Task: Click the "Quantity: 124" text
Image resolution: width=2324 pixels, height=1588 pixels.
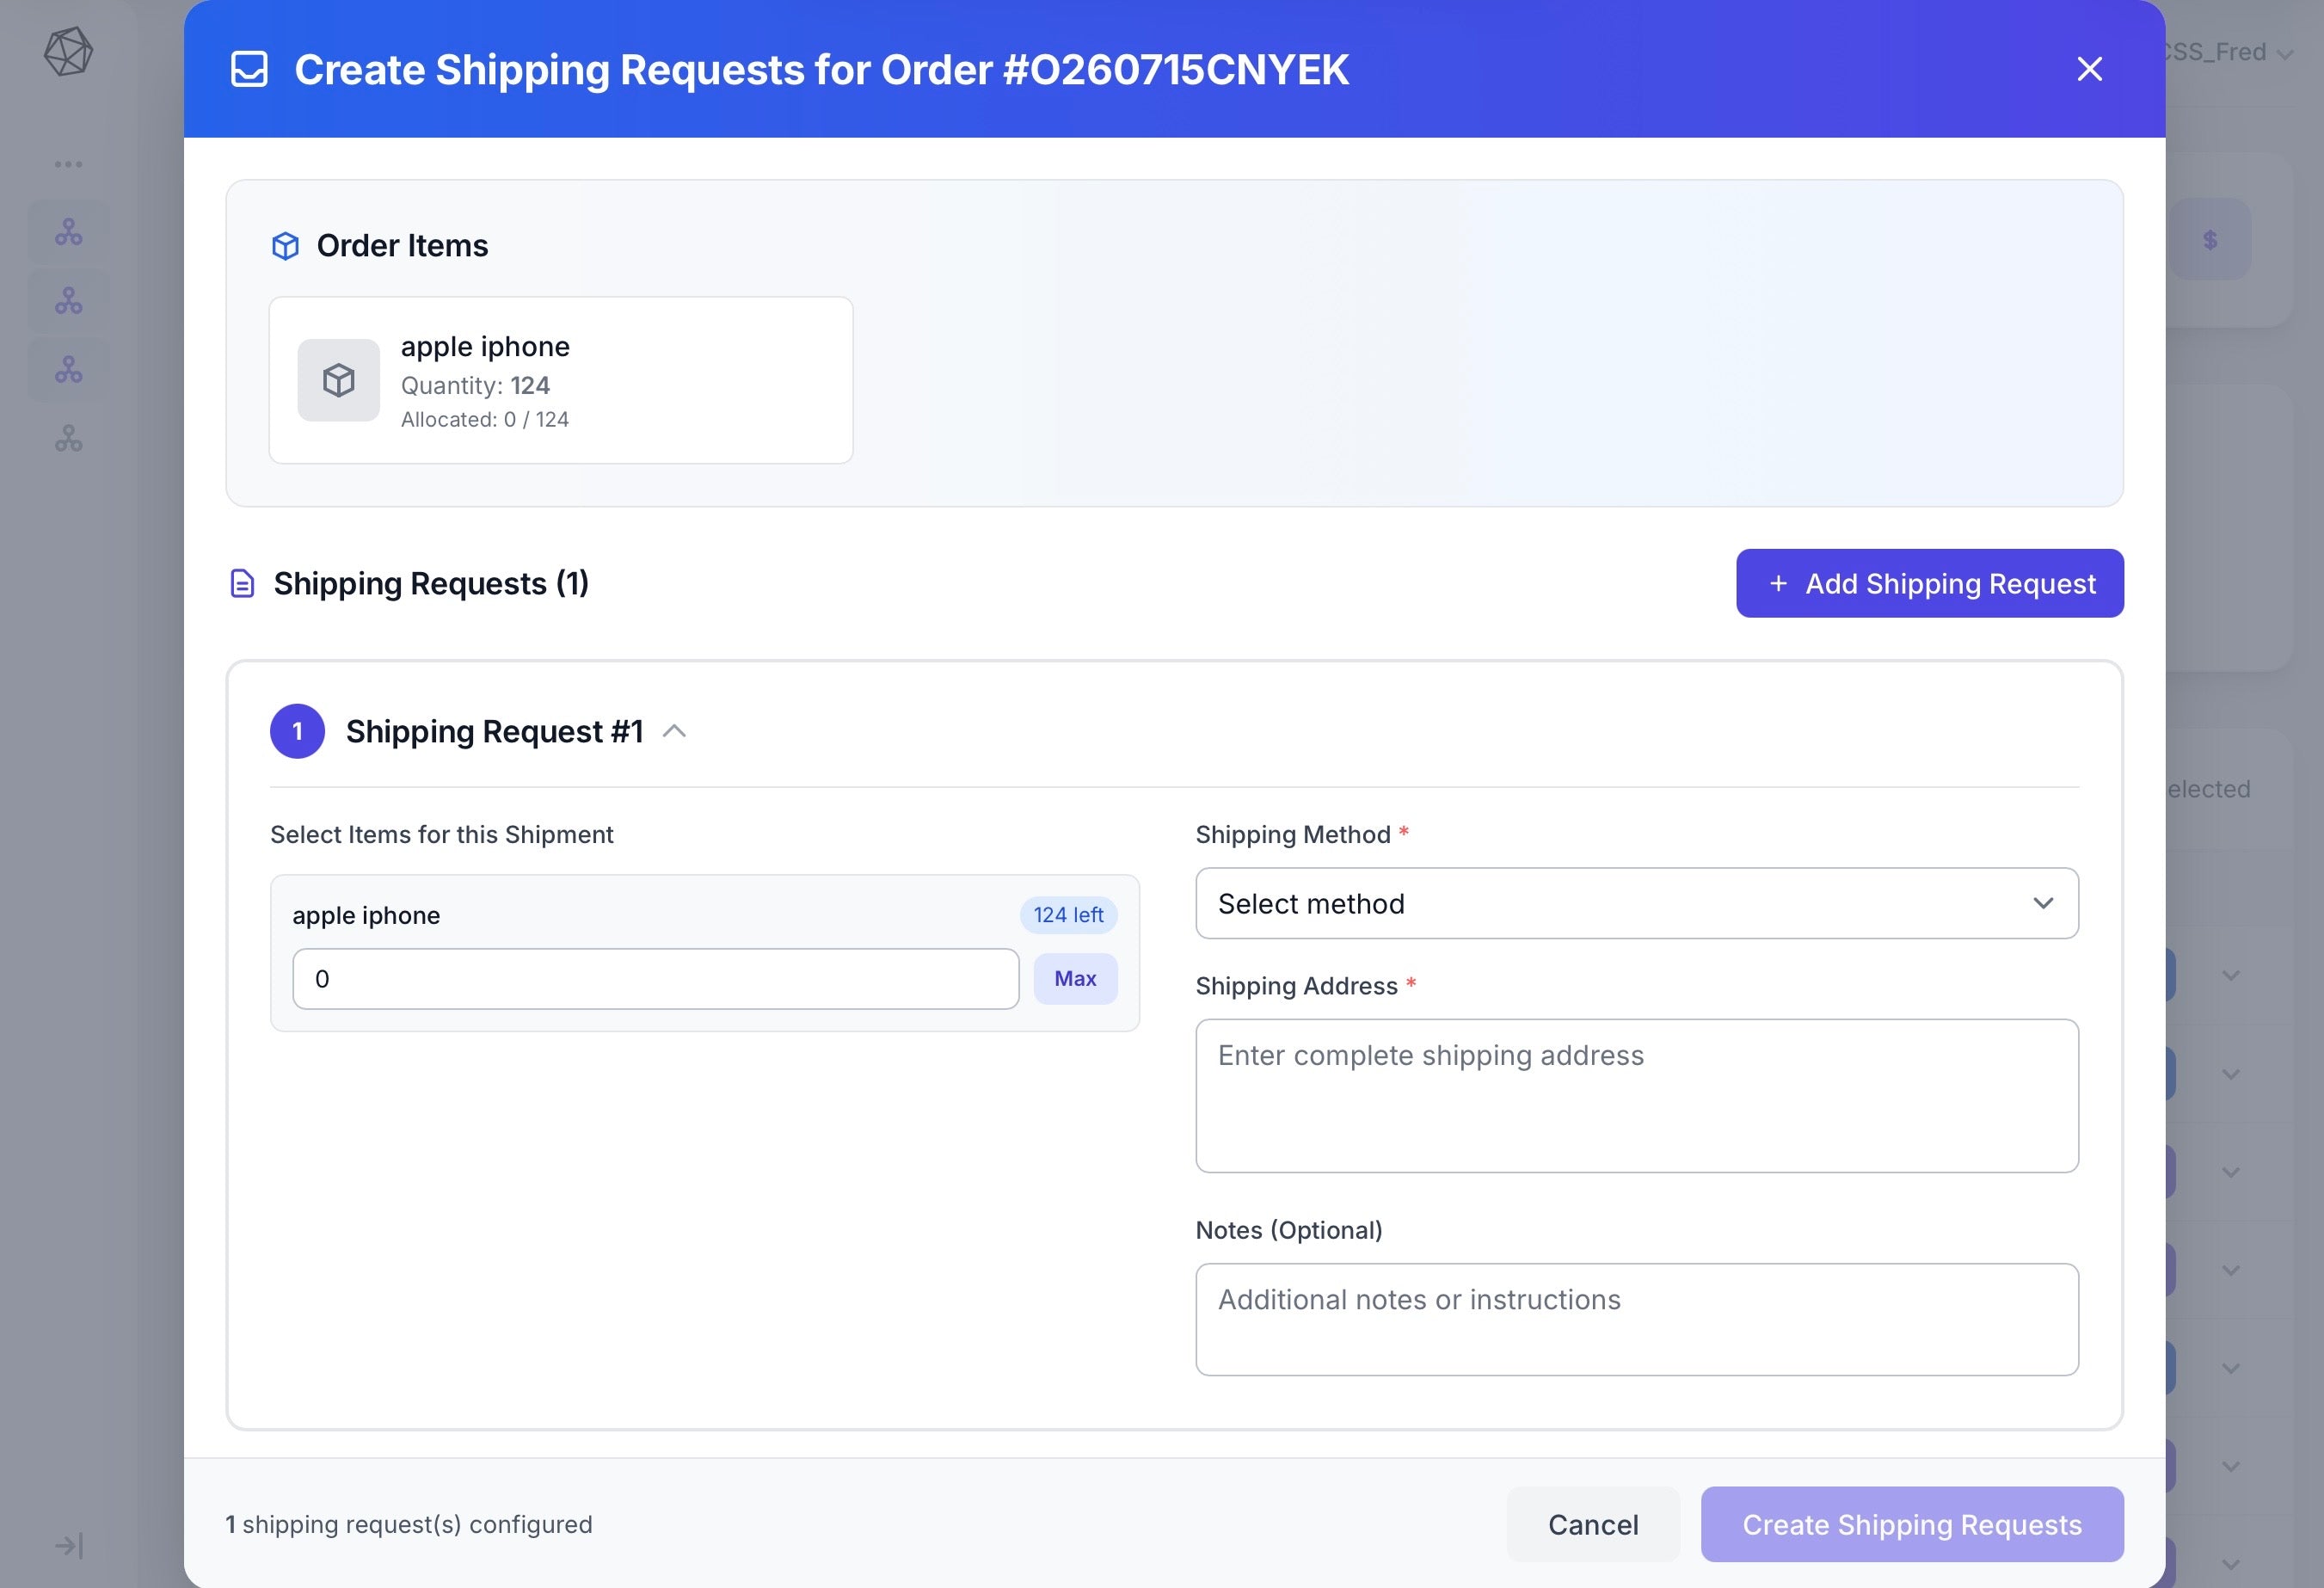Action: [475, 385]
